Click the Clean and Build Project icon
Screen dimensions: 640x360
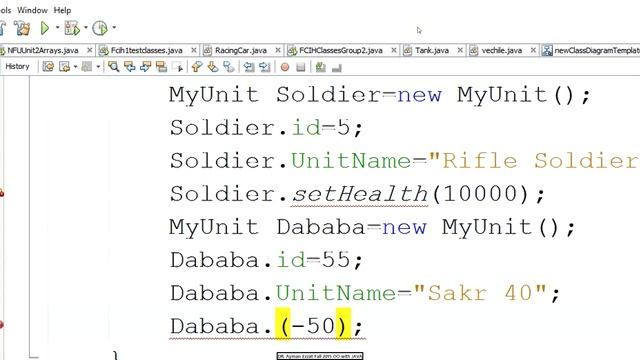[22, 28]
